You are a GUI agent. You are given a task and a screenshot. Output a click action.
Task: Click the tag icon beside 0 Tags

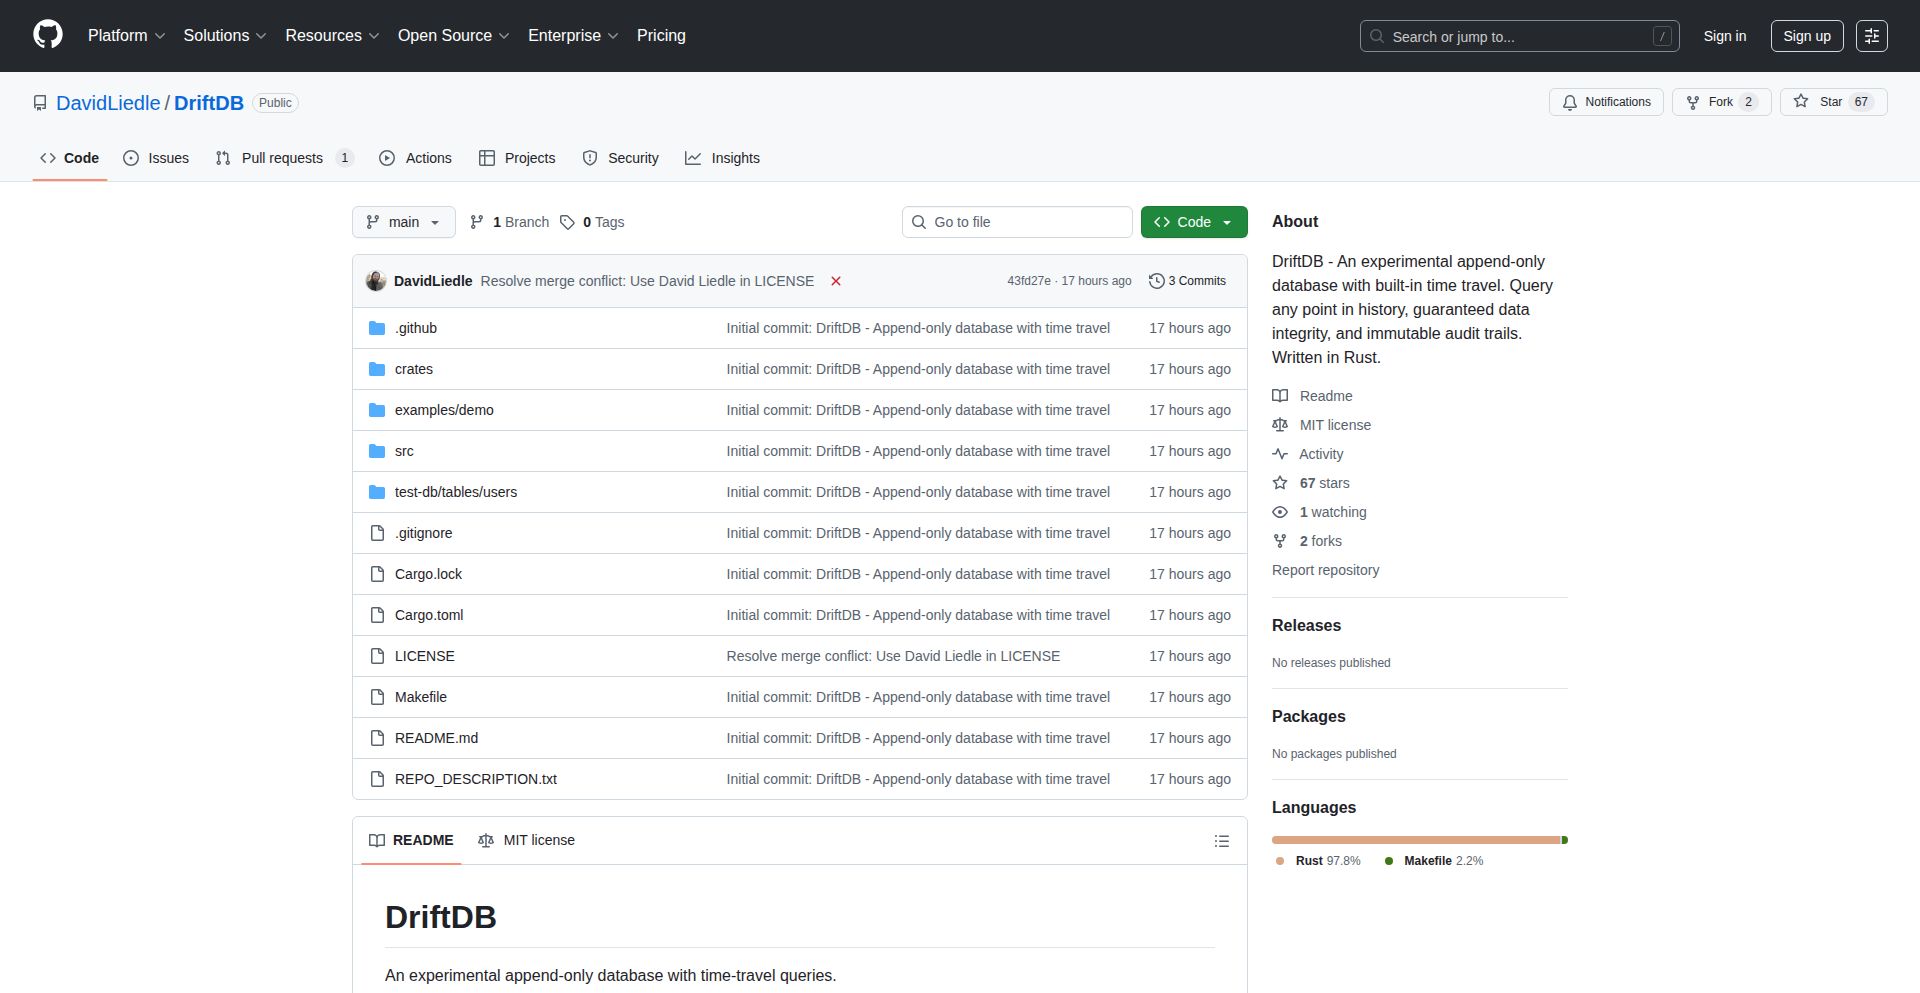tap(567, 222)
